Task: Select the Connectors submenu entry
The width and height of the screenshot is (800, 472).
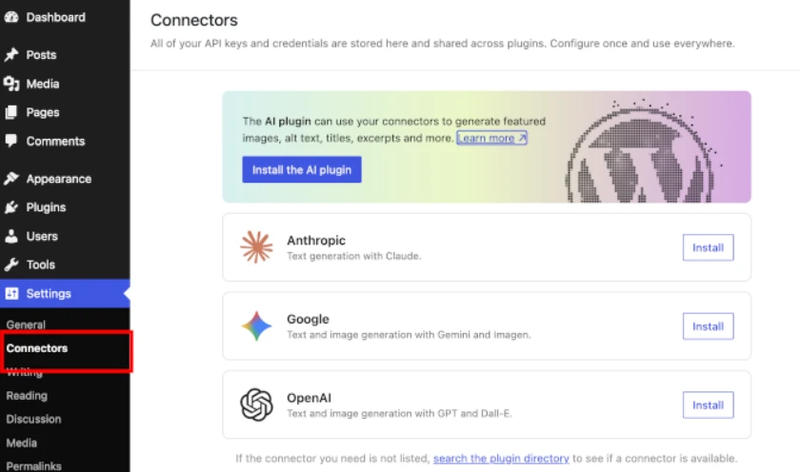Action: click(x=37, y=348)
